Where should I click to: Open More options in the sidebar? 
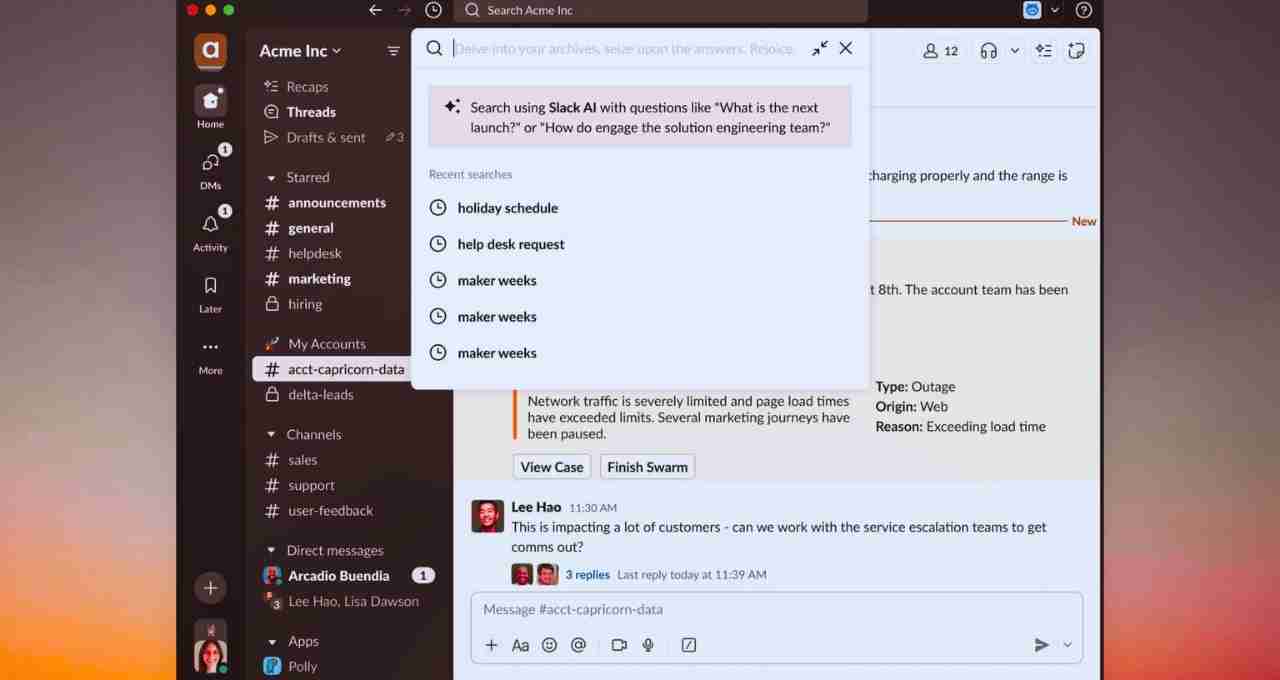210,355
